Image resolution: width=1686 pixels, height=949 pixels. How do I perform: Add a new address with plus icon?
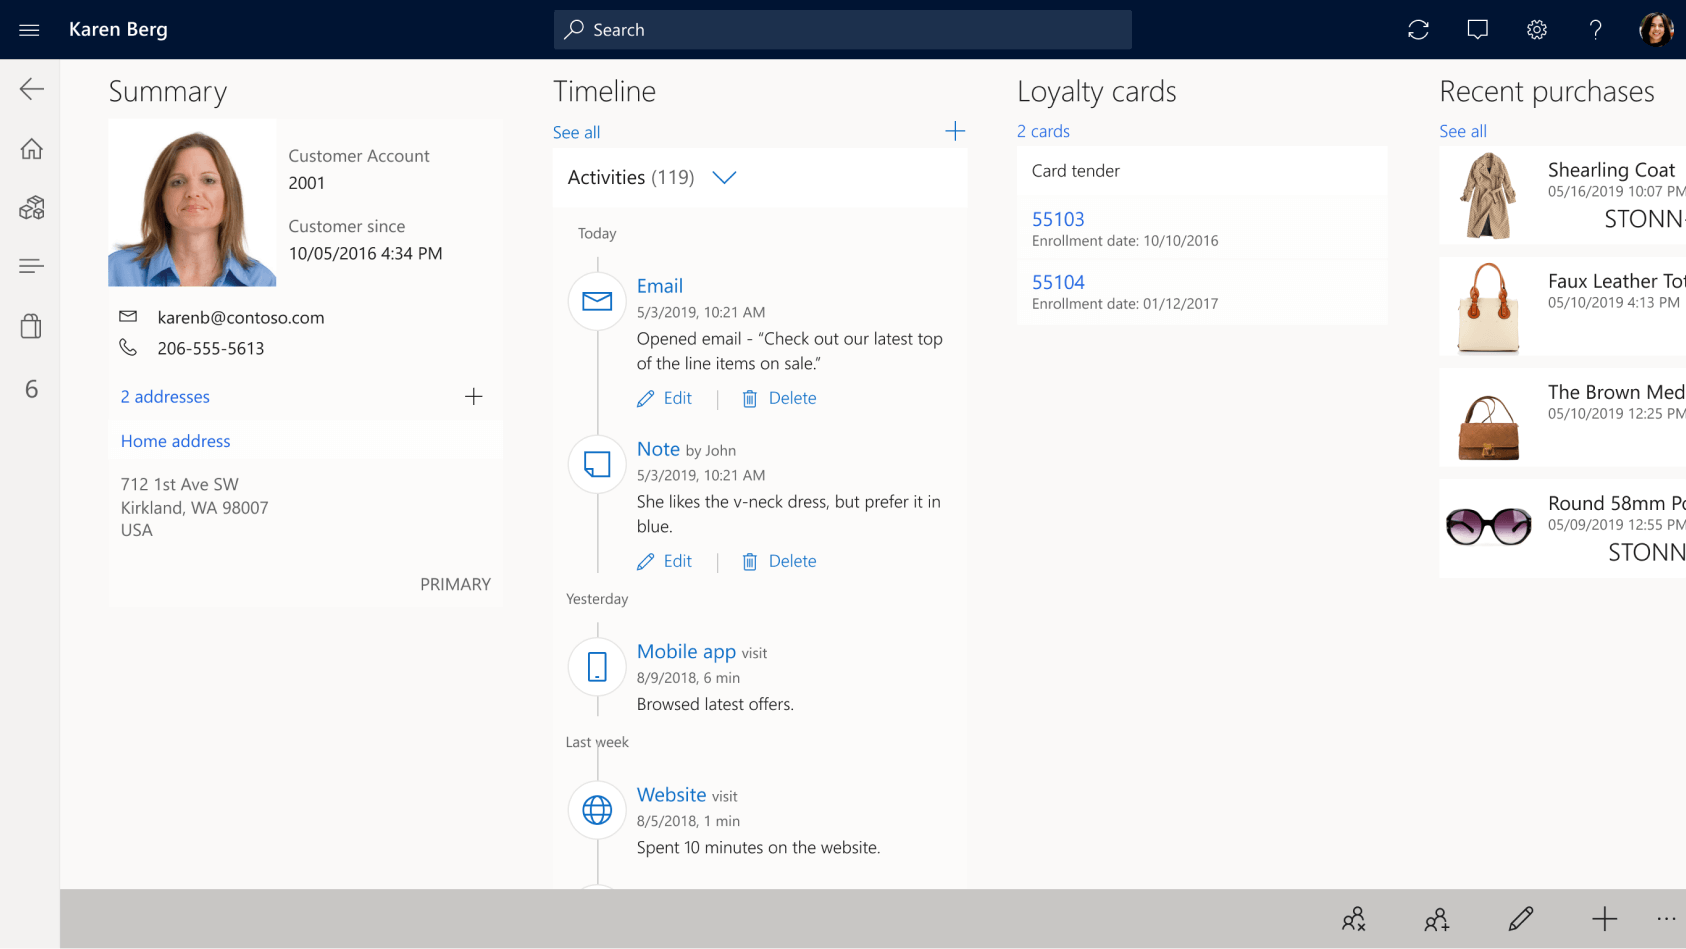[474, 397]
